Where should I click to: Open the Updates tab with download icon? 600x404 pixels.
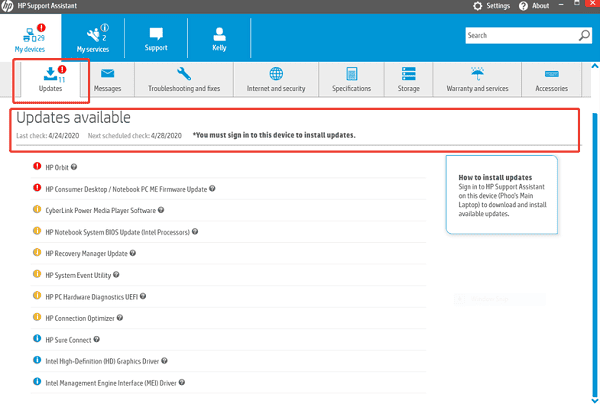[50, 78]
